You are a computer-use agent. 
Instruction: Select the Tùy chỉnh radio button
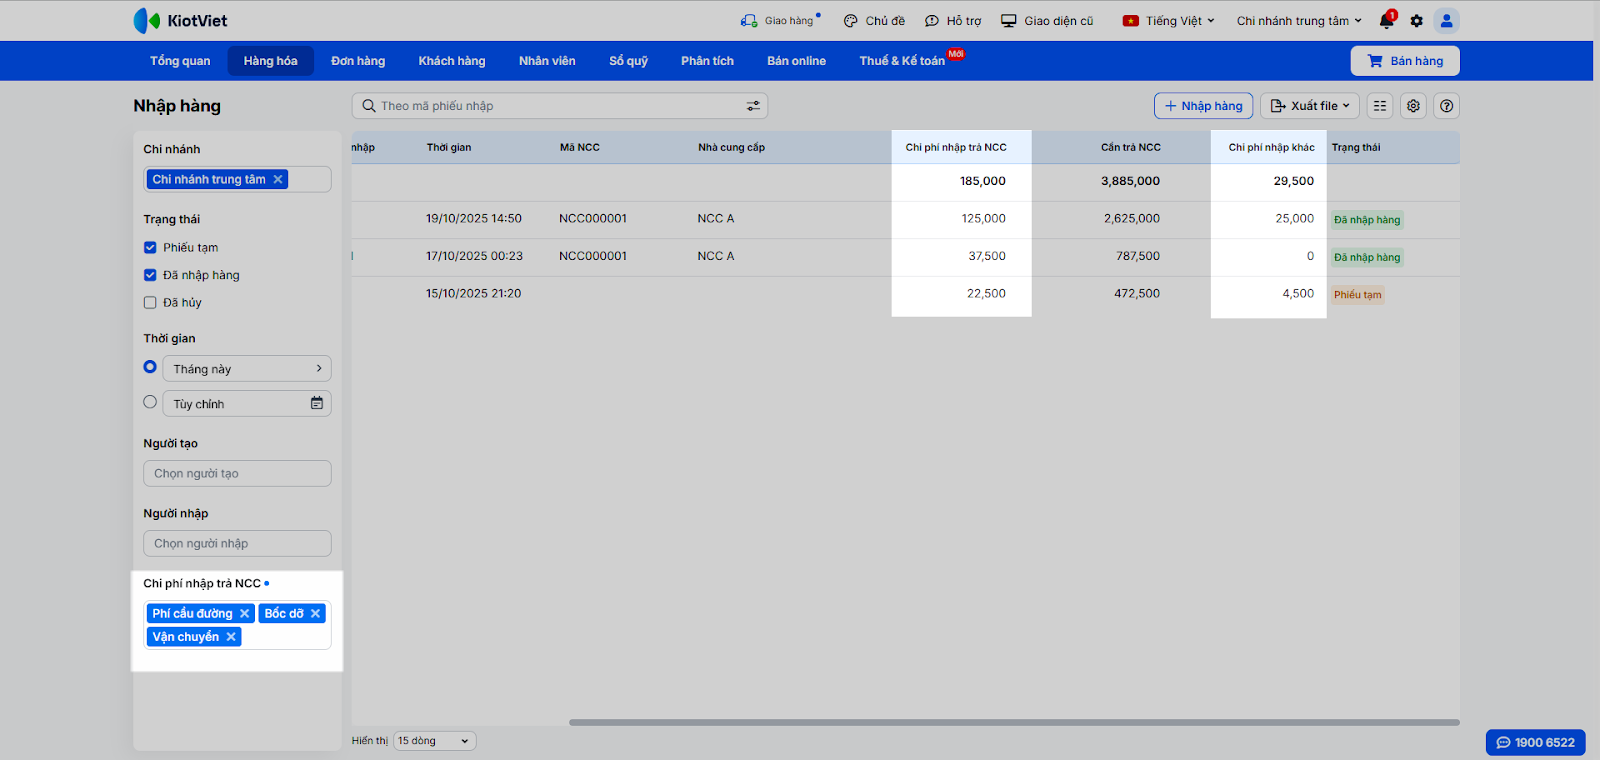[150, 402]
